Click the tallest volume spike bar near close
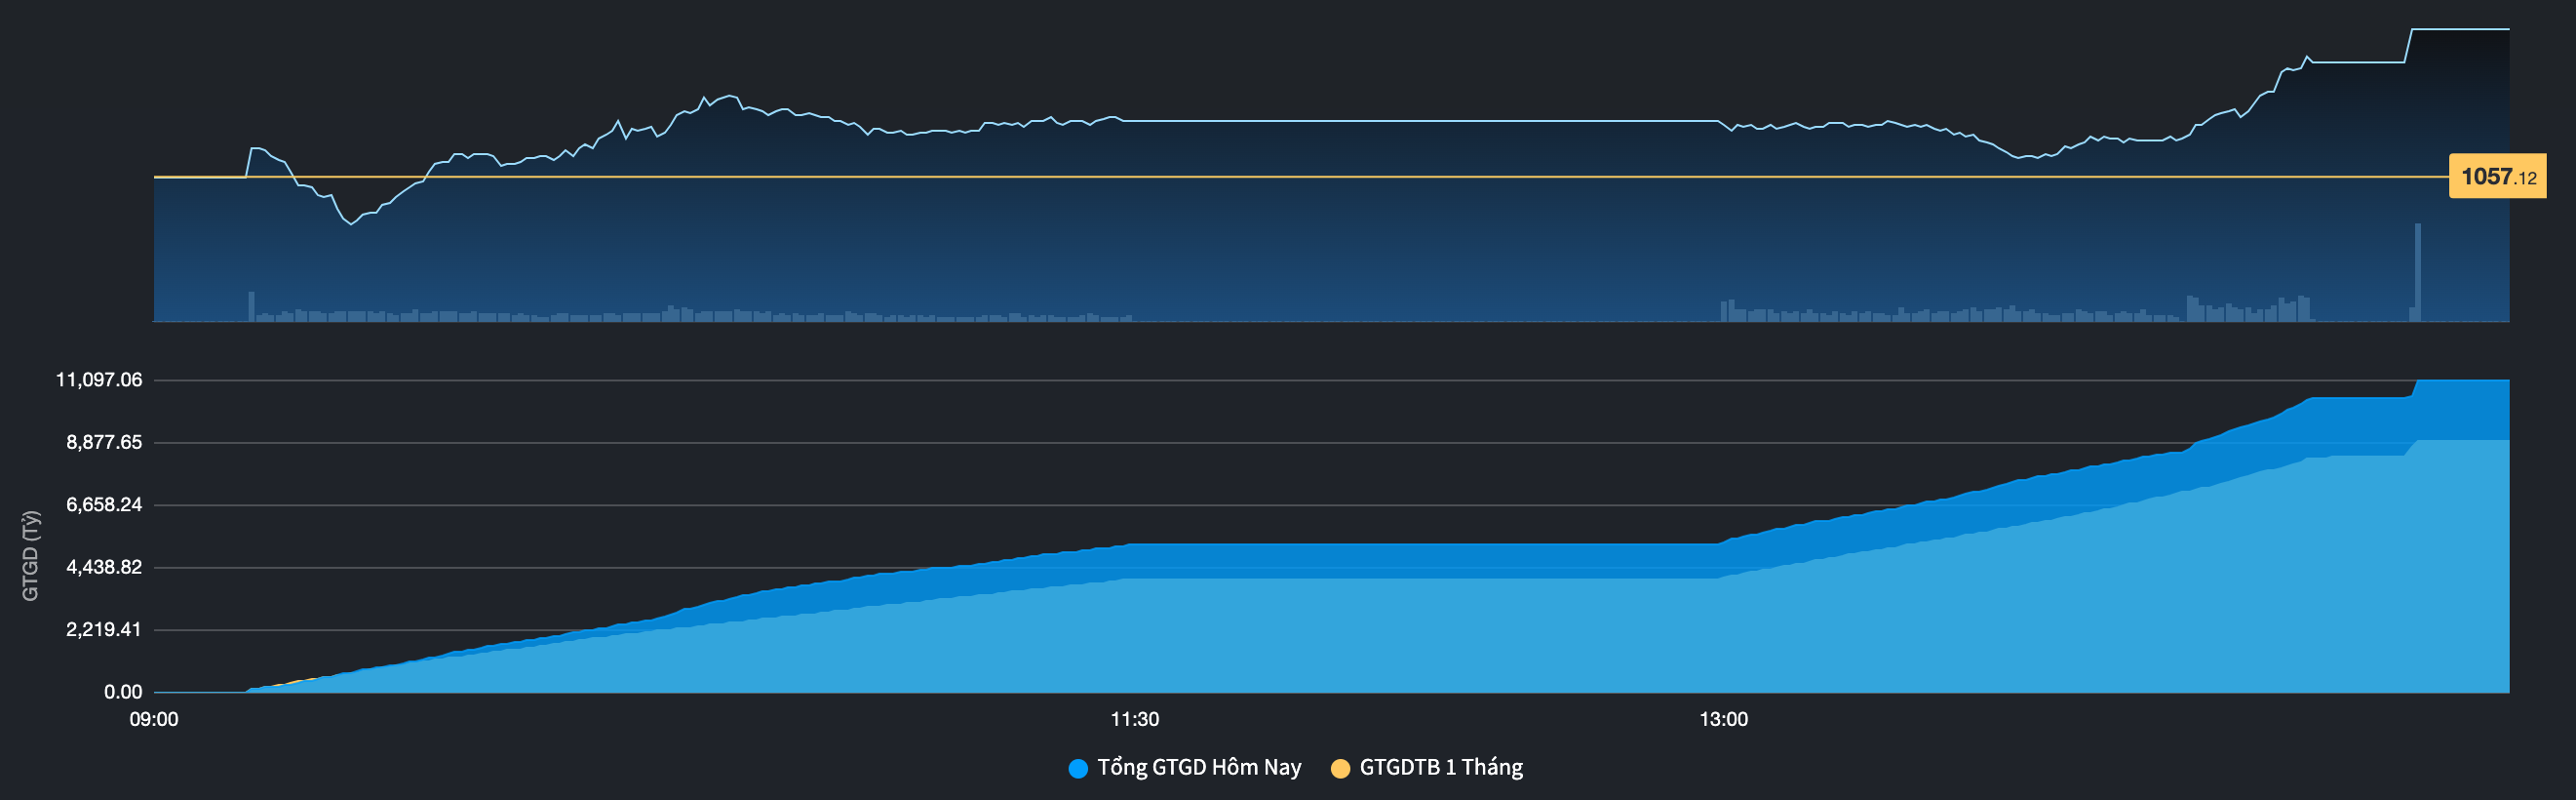 click(x=2418, y=270)
